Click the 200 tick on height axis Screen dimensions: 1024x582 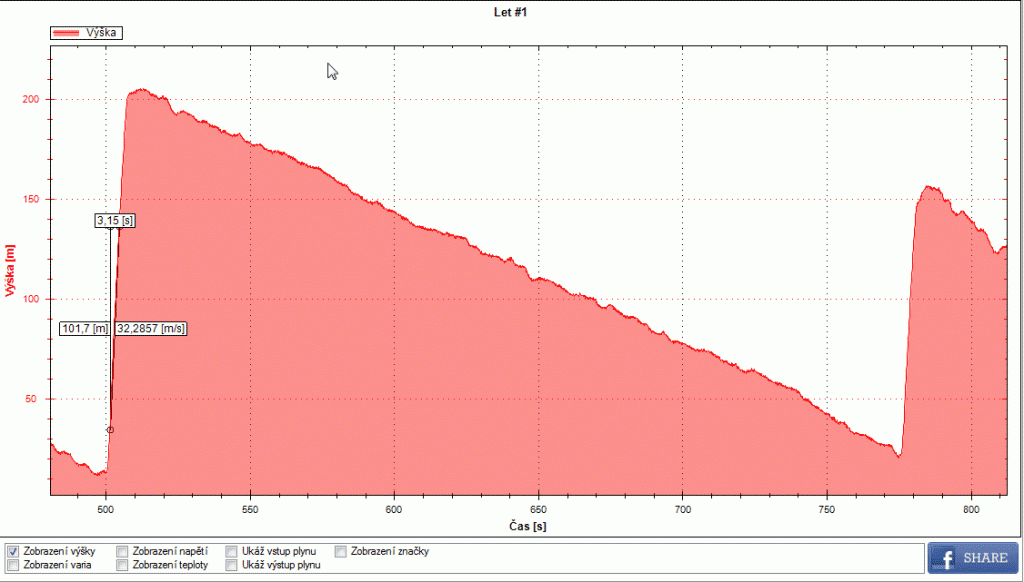32,100
